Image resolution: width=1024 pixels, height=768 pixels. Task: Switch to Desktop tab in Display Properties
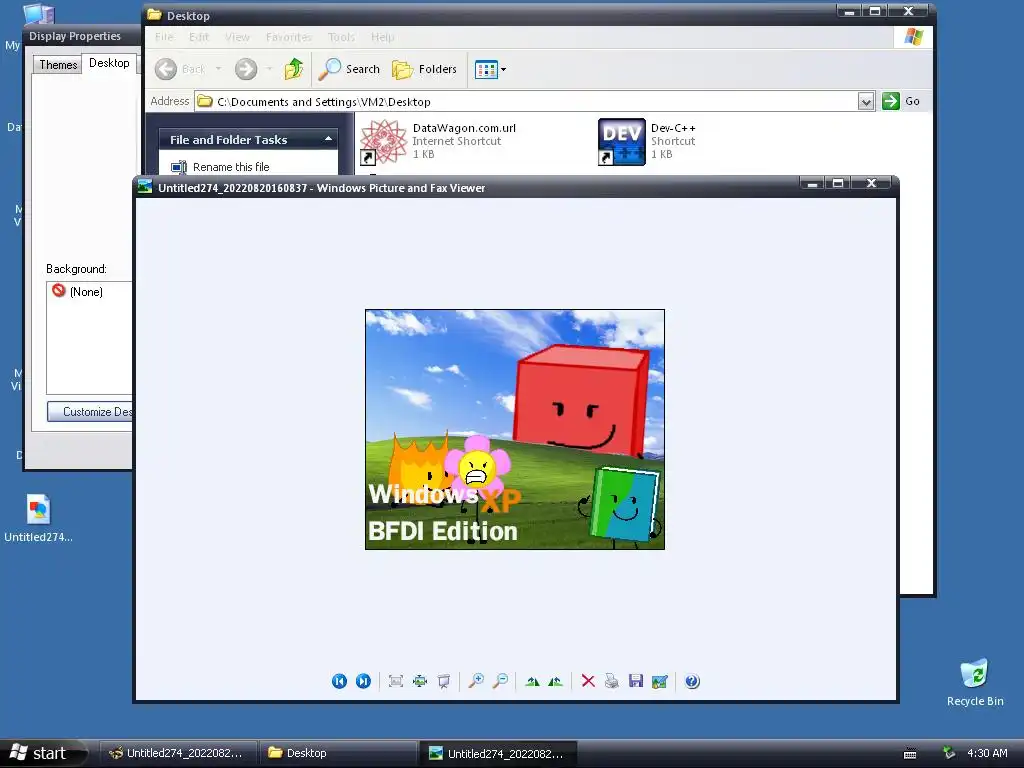(x=109, y=63)
